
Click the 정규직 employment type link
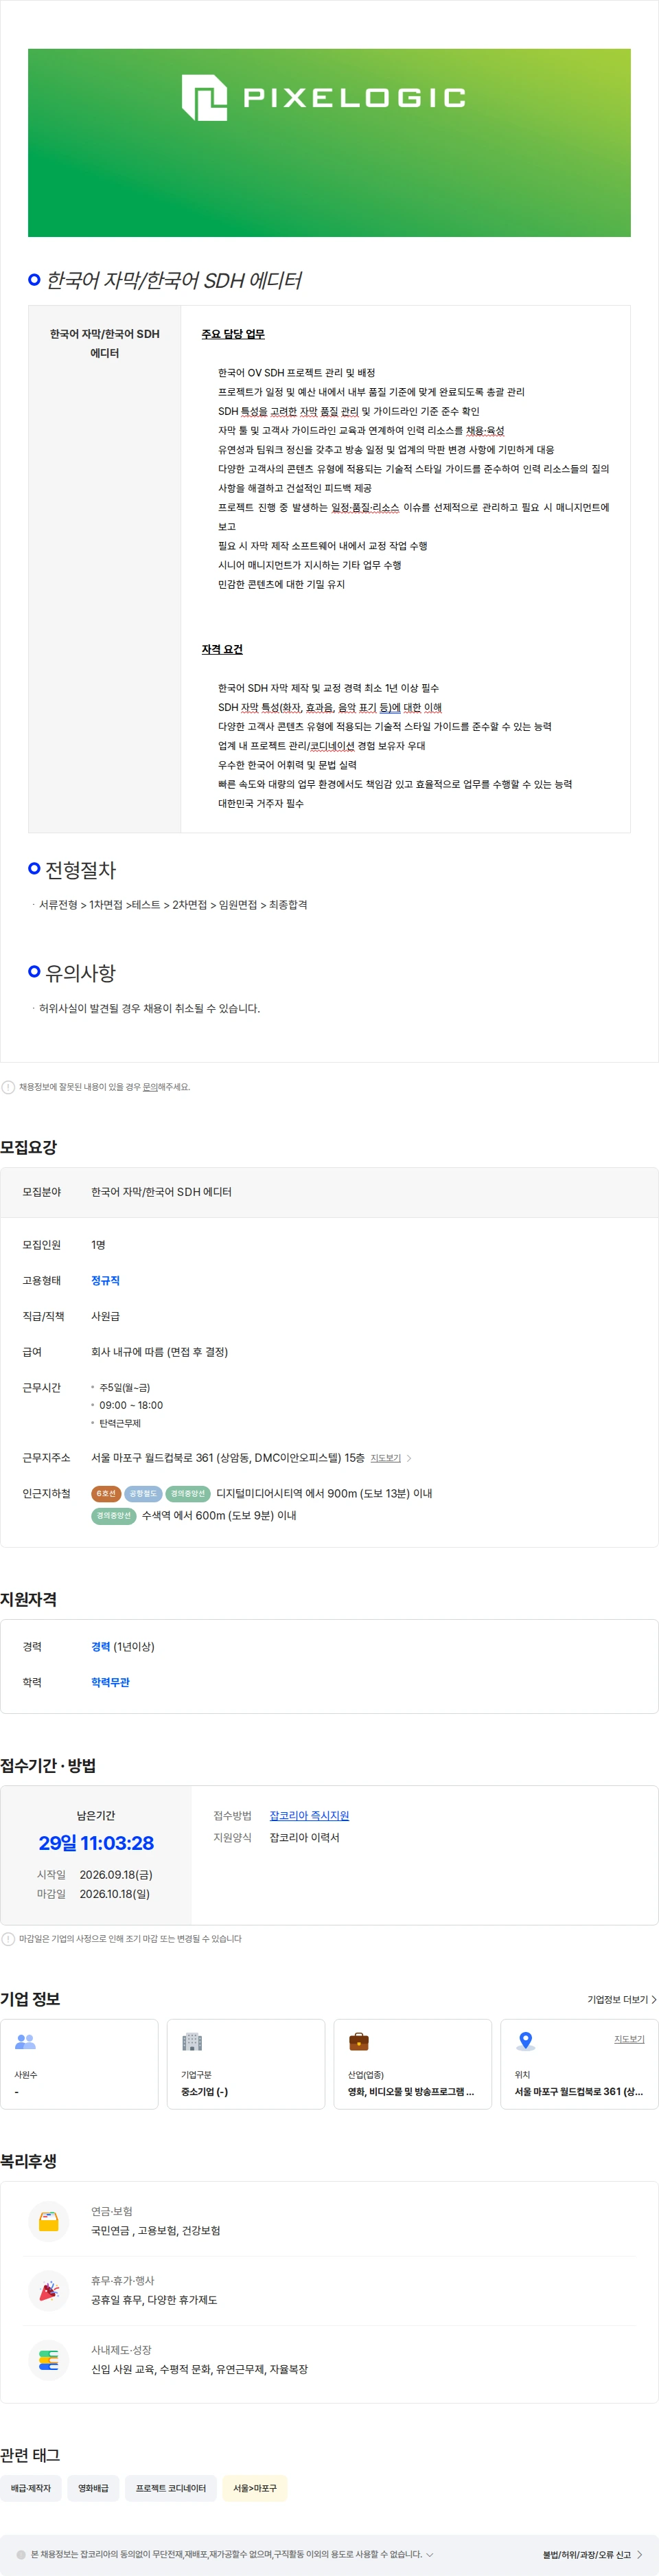click(105, 1281)
